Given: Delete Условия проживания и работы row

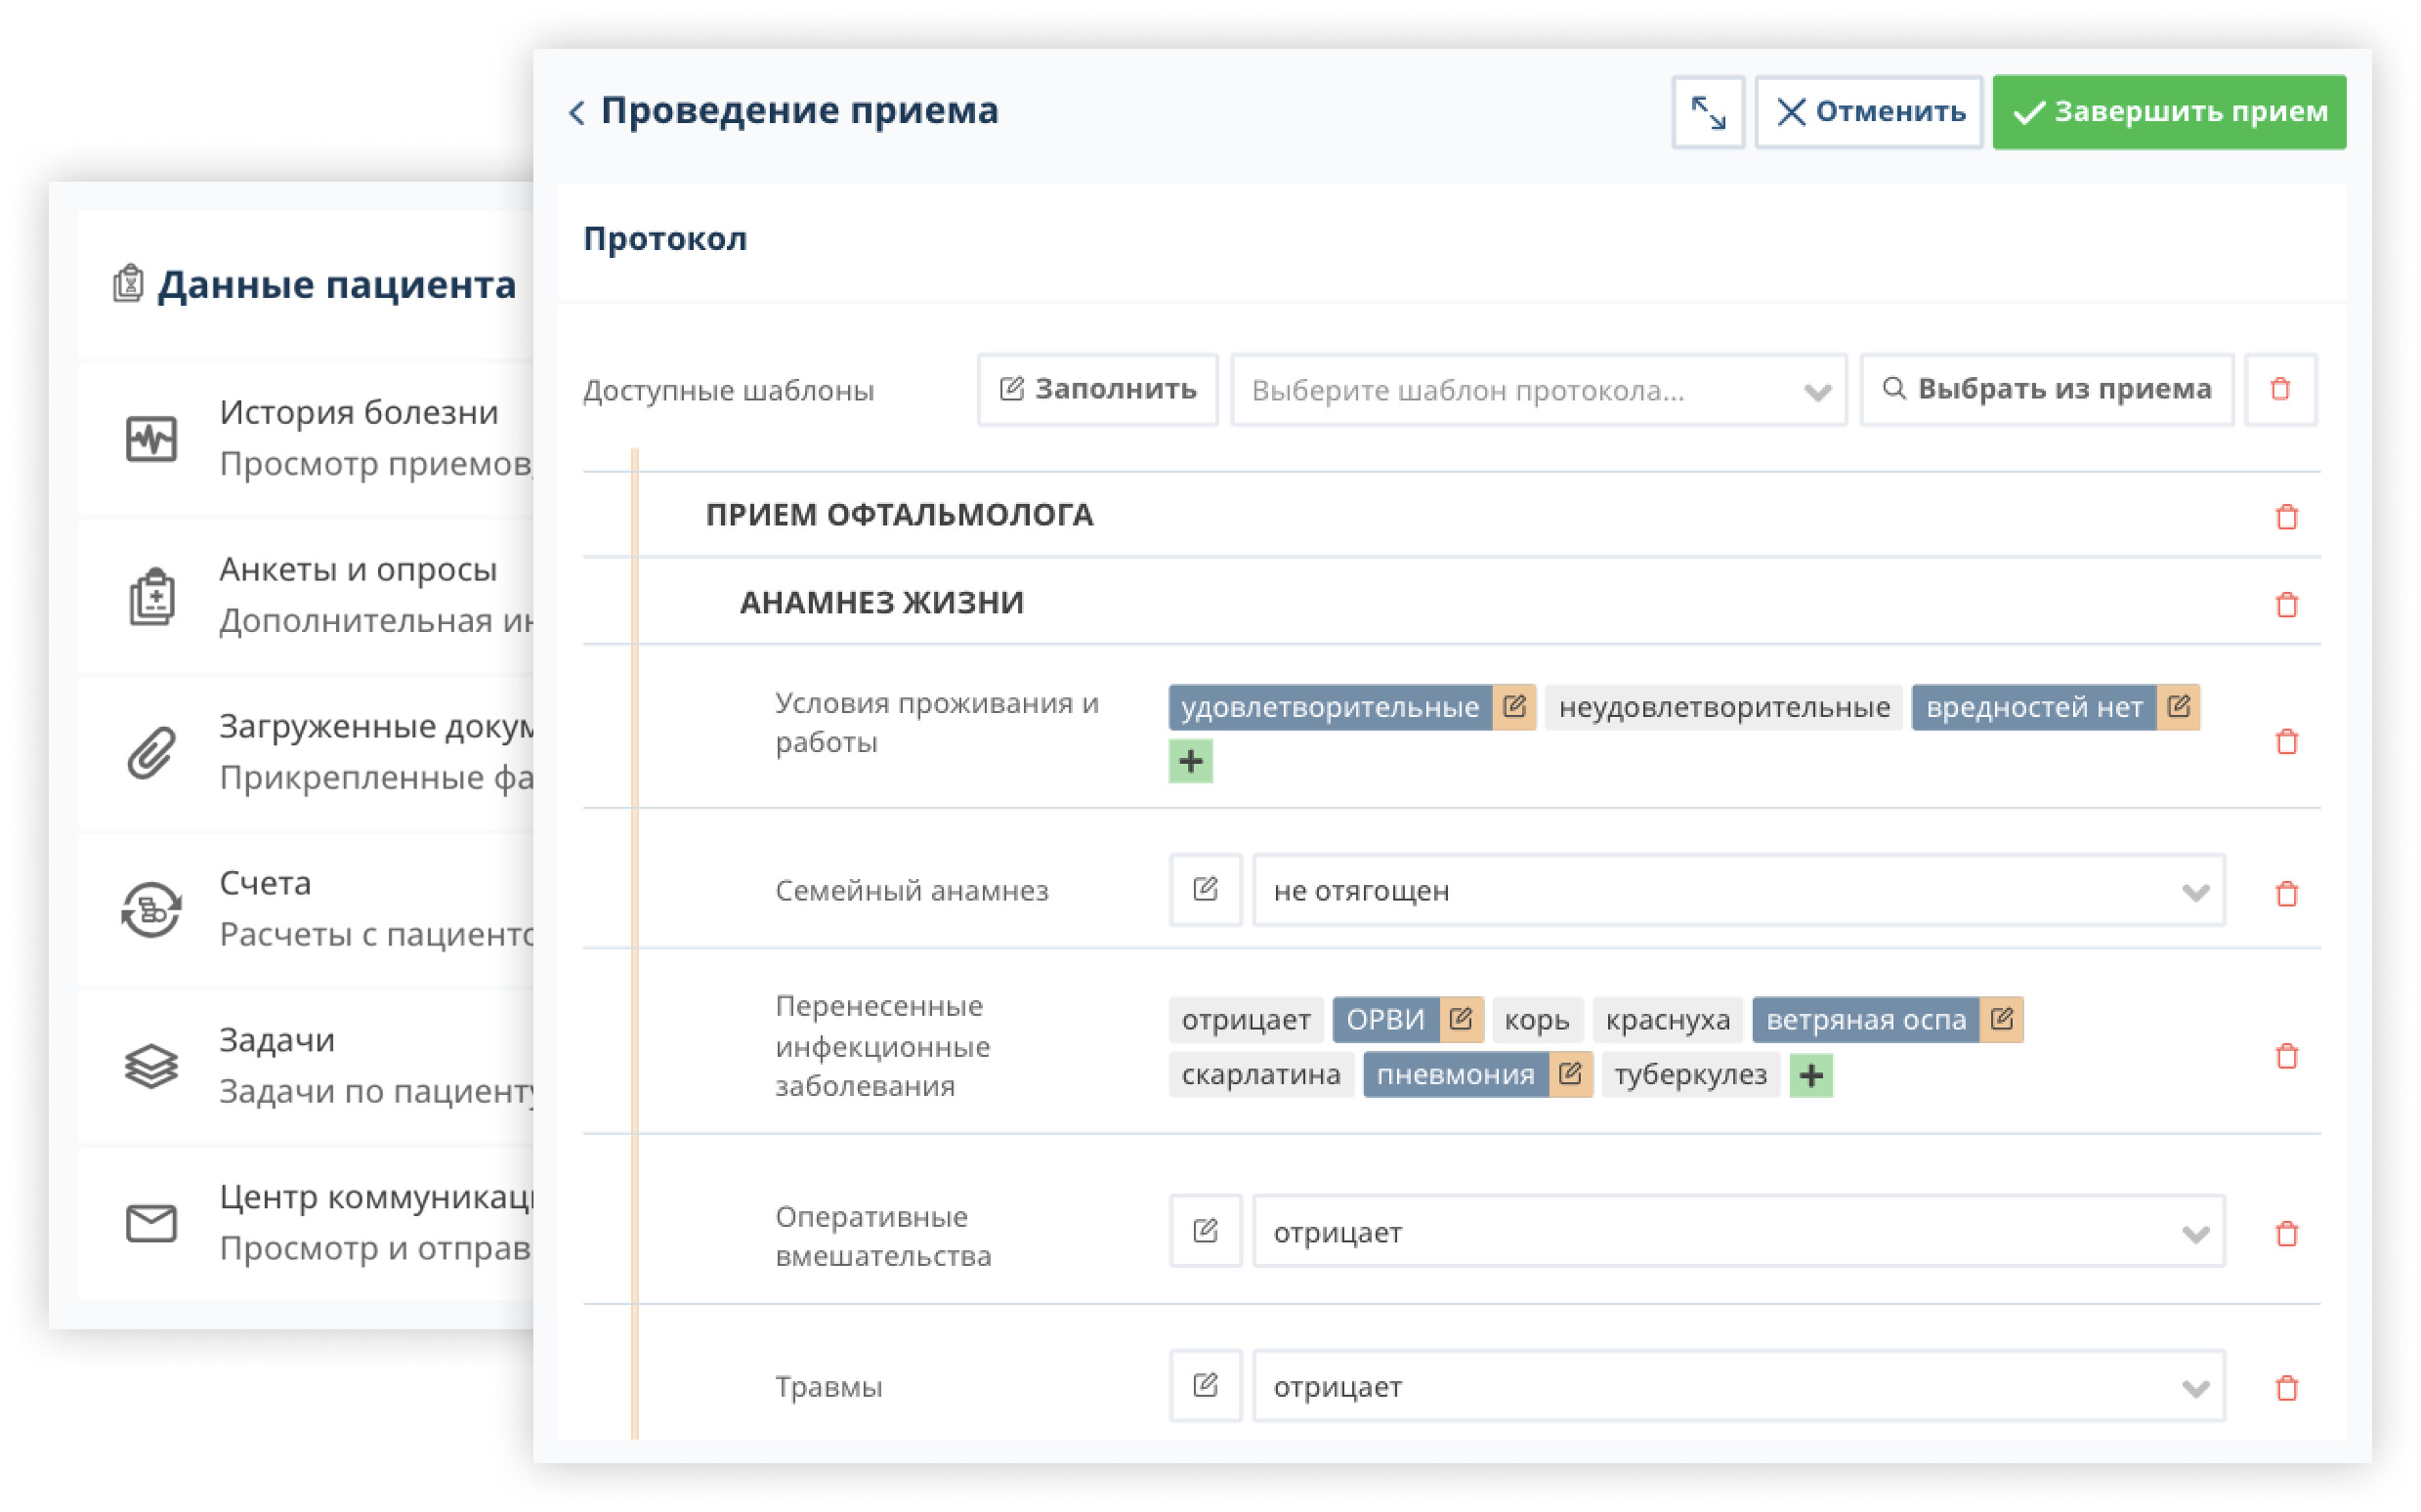Looking at the screenshot, I should coord(2286,742).
